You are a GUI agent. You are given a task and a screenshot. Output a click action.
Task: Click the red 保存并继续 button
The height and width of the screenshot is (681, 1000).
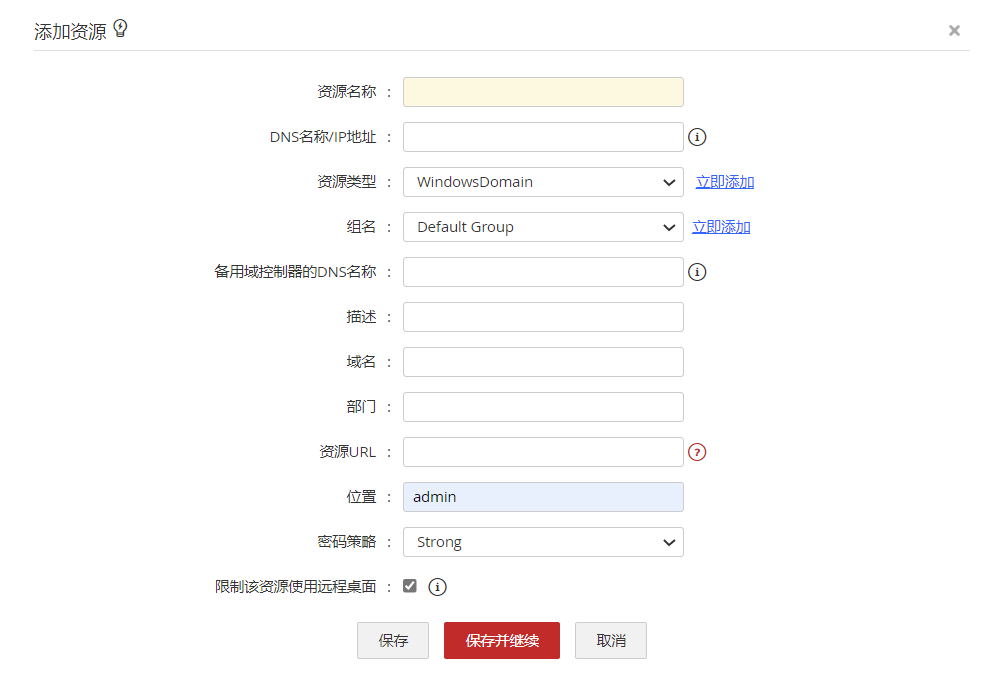(502, 641)
